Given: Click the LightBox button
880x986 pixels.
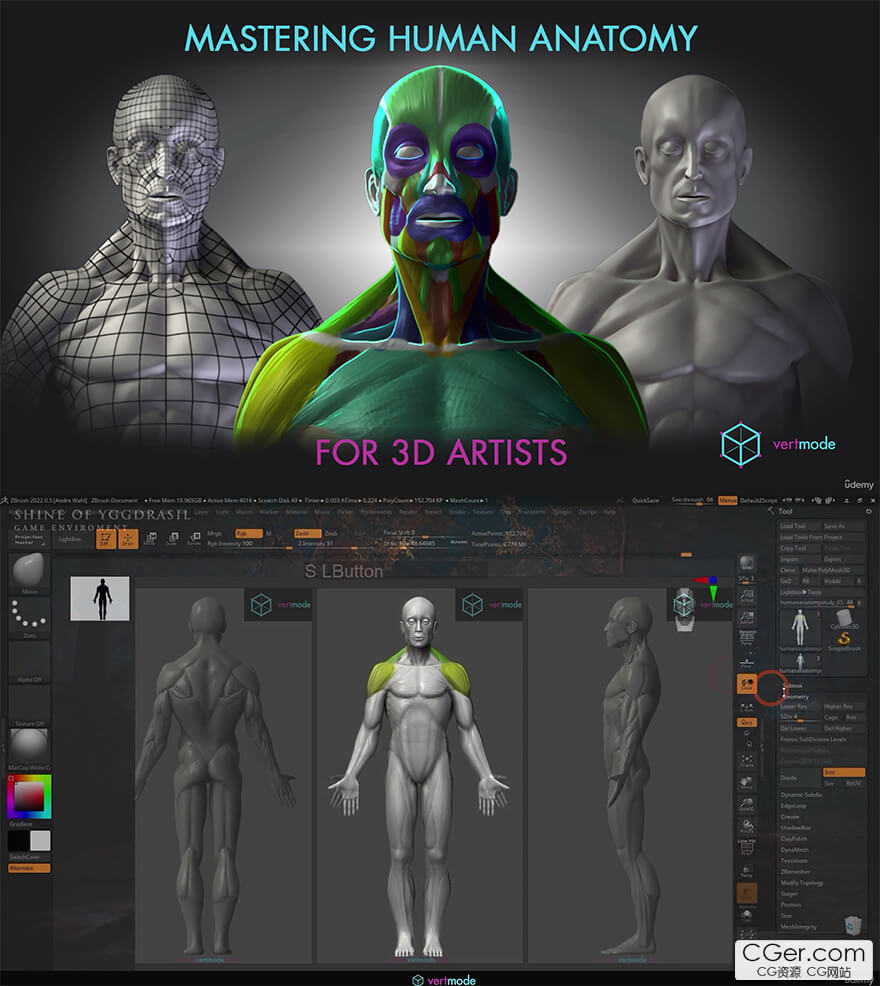Looking at the screenshot, I should 70,540.
